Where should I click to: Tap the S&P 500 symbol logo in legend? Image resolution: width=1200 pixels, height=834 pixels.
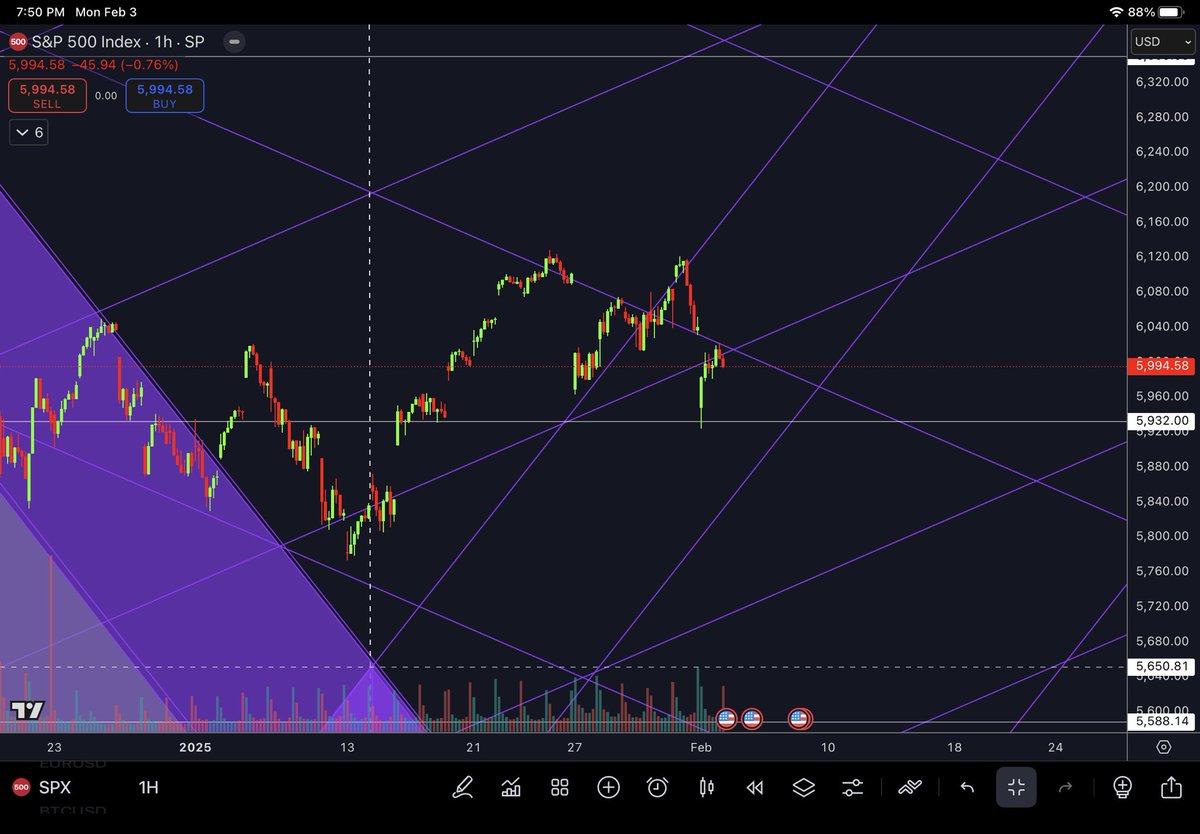pyautogui.click(x=17, y=43)
